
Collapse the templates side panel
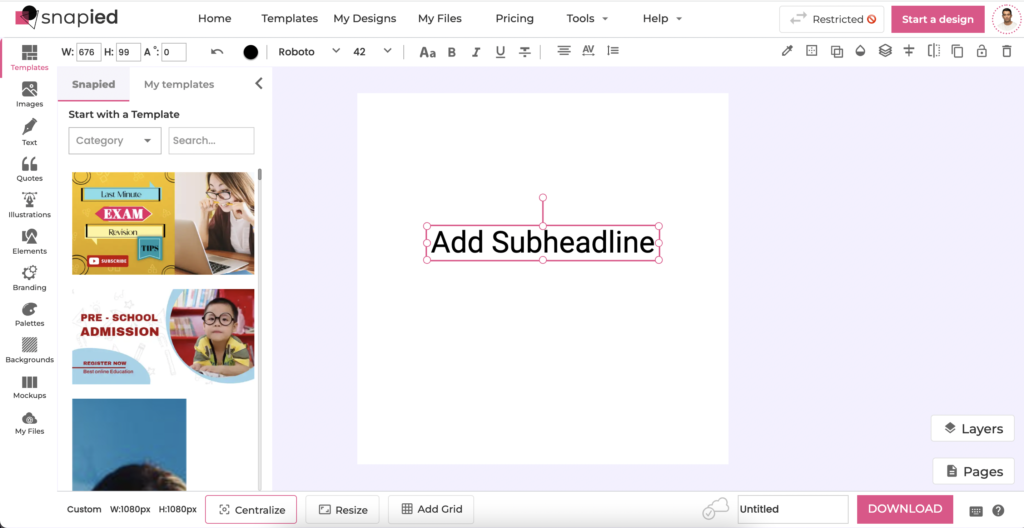pos(259,83)
